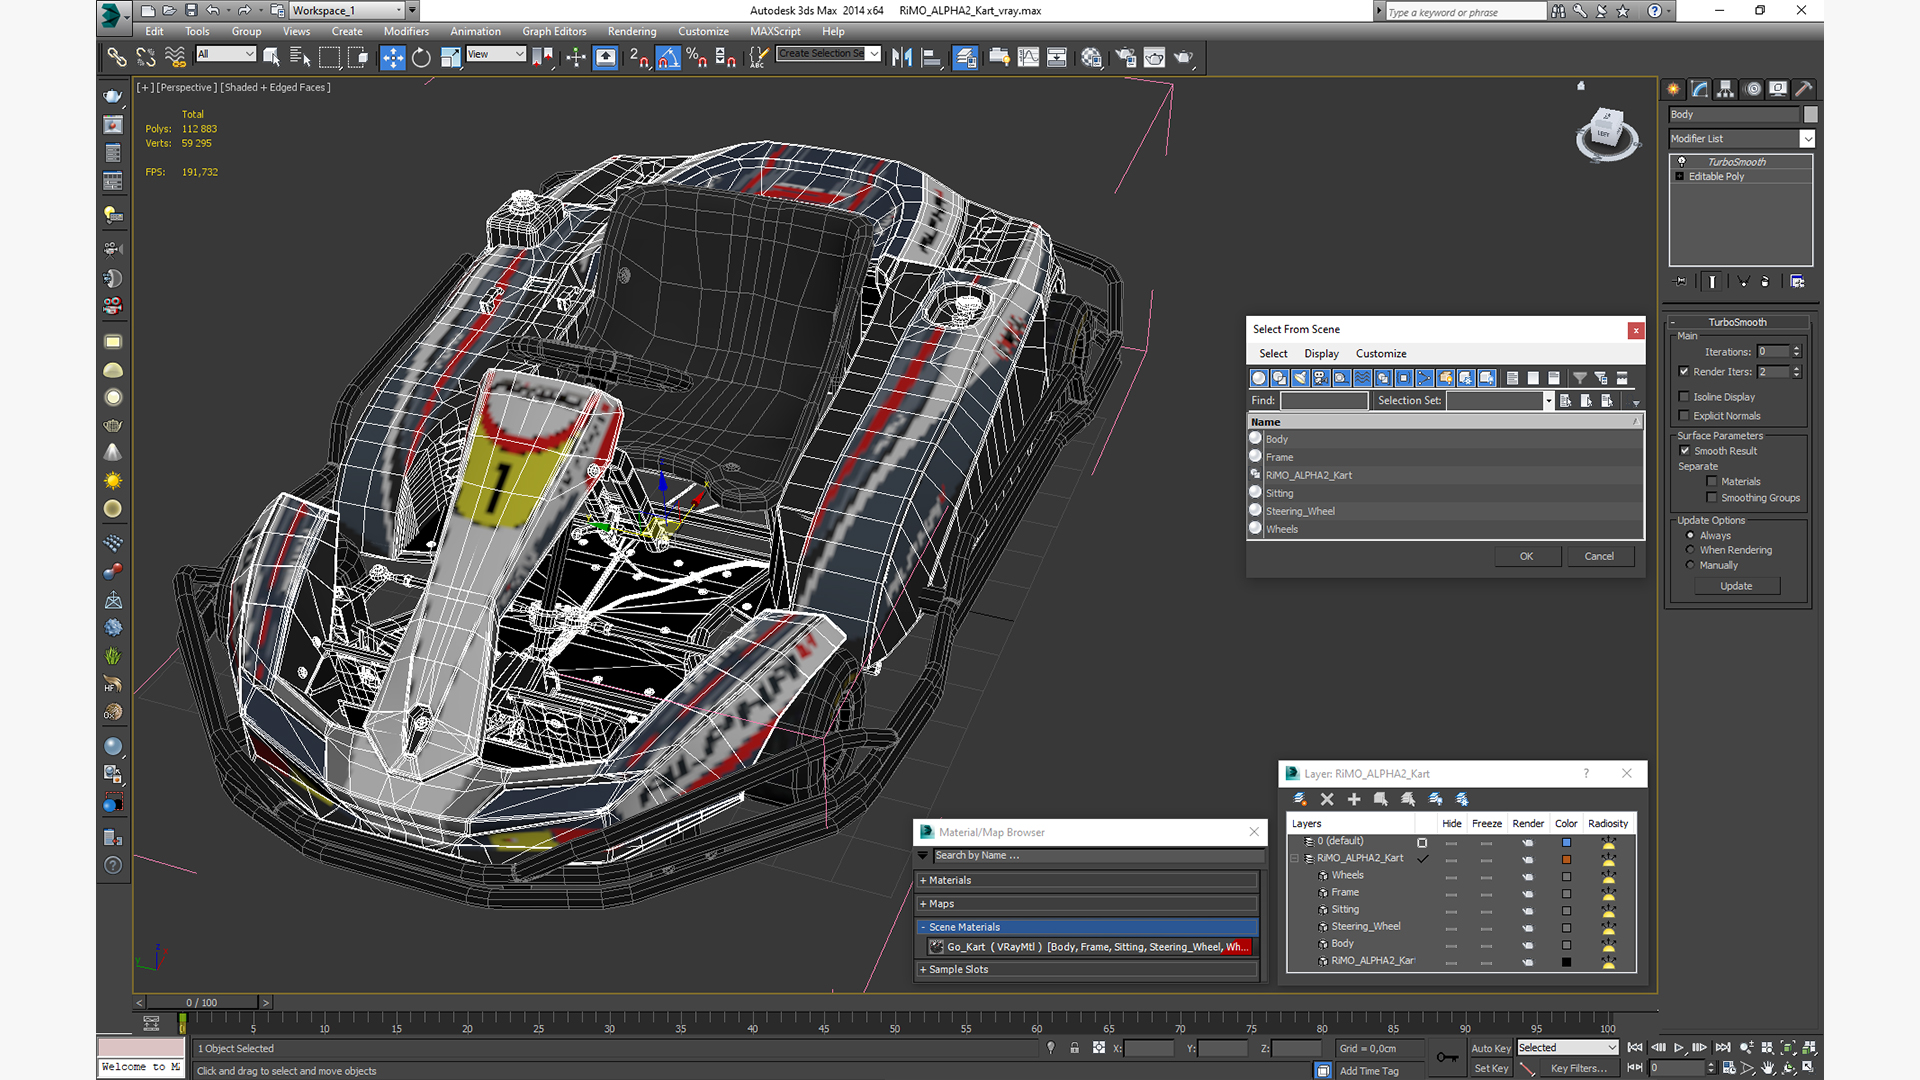
Task: Click Go to End frame button
Action: (1723, 1048)
